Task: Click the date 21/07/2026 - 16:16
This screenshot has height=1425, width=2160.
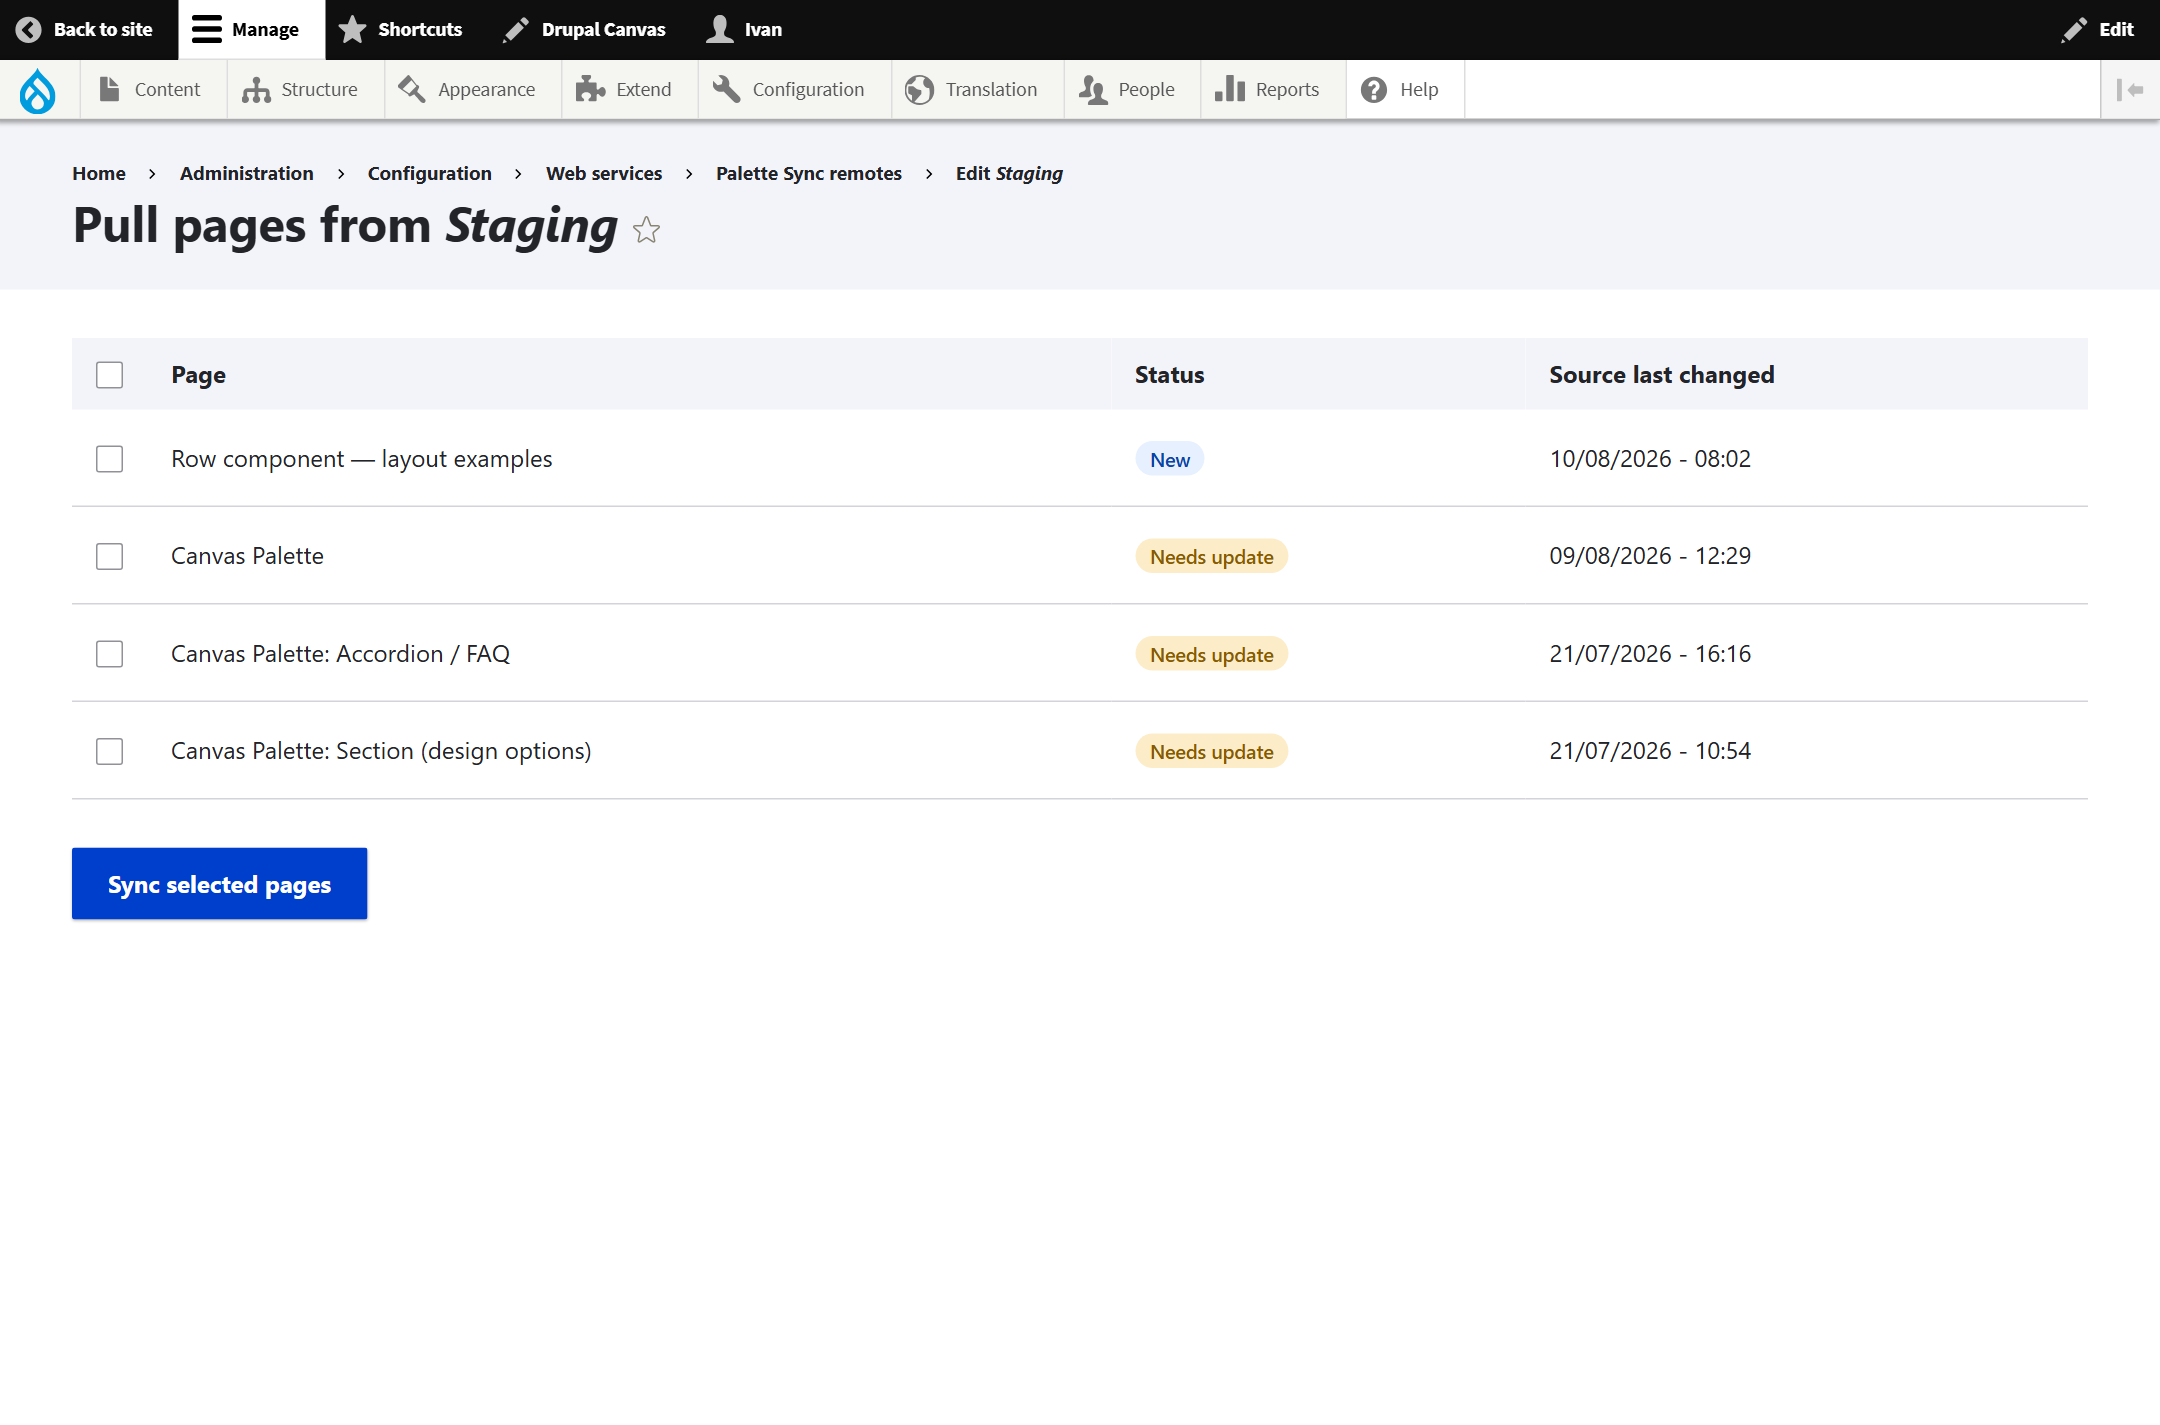Action: [x=1650, y=654]
